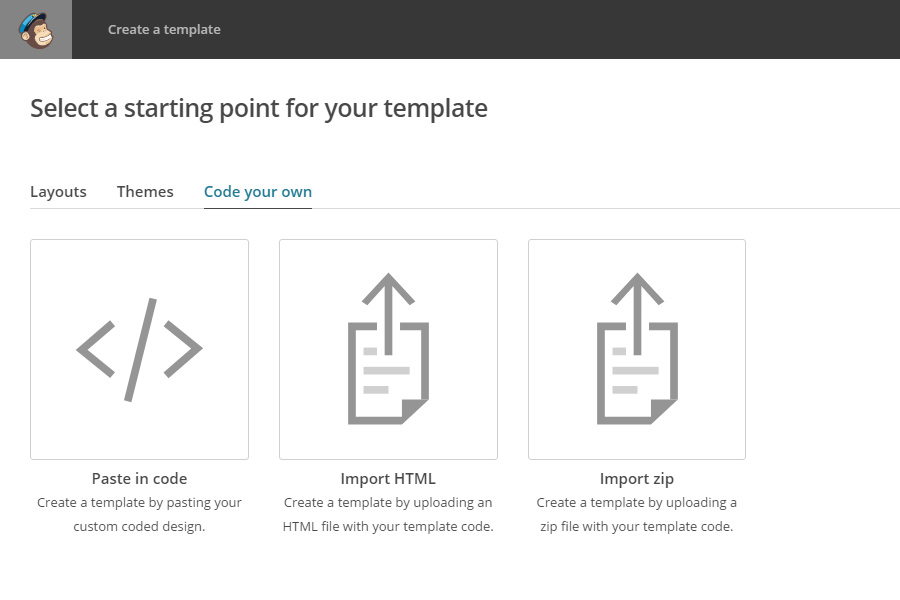Click the Mailchimp monkey logo
This screenshot has width=900, height=600.
[x=36, y=29]
